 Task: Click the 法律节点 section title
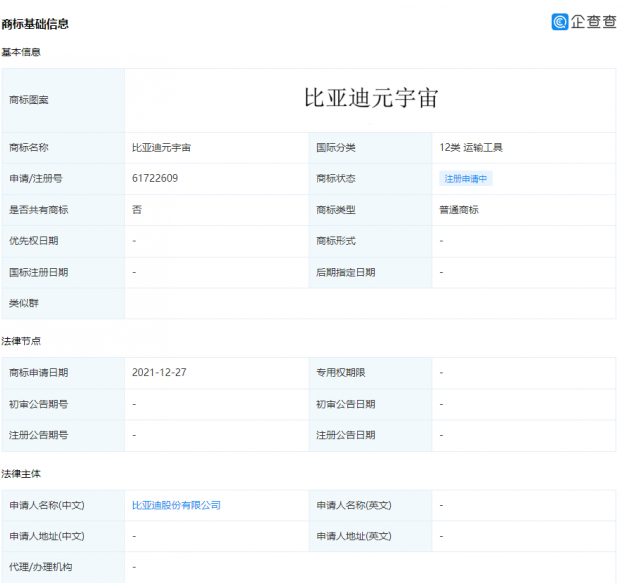coord(21,341)
